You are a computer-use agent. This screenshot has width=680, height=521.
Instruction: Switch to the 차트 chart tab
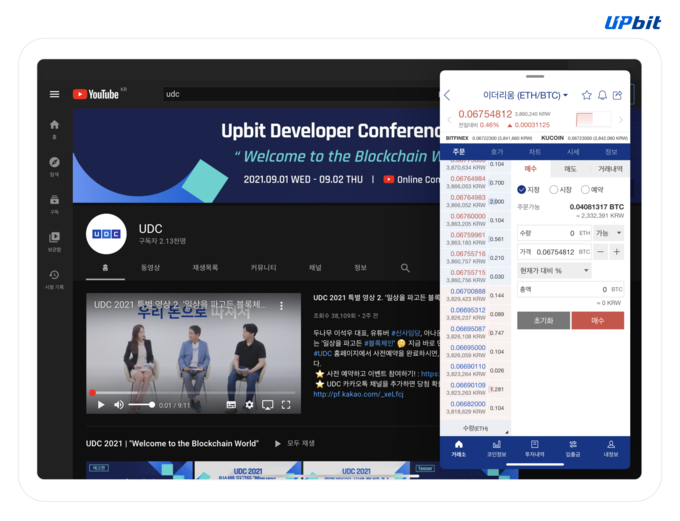tap(535, 152)
